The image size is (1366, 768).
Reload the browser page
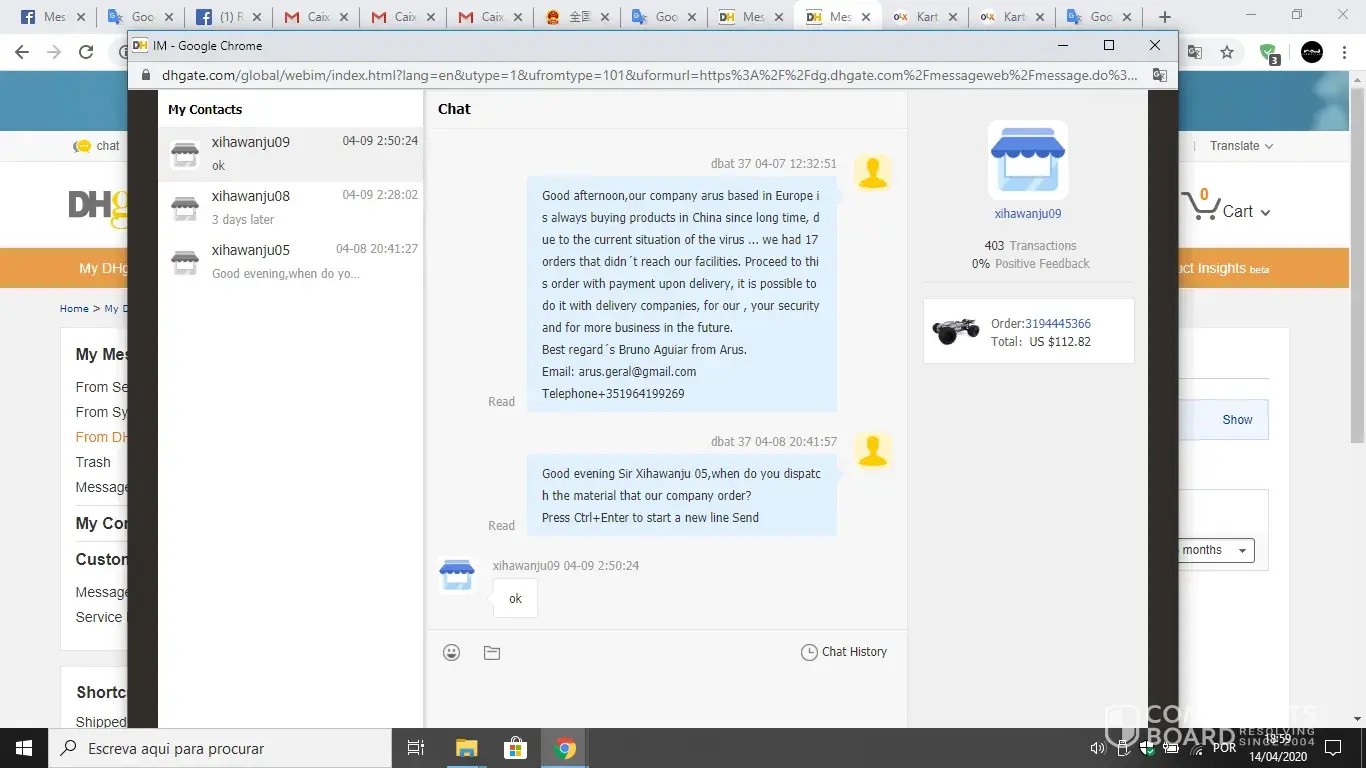pos(86,53)
